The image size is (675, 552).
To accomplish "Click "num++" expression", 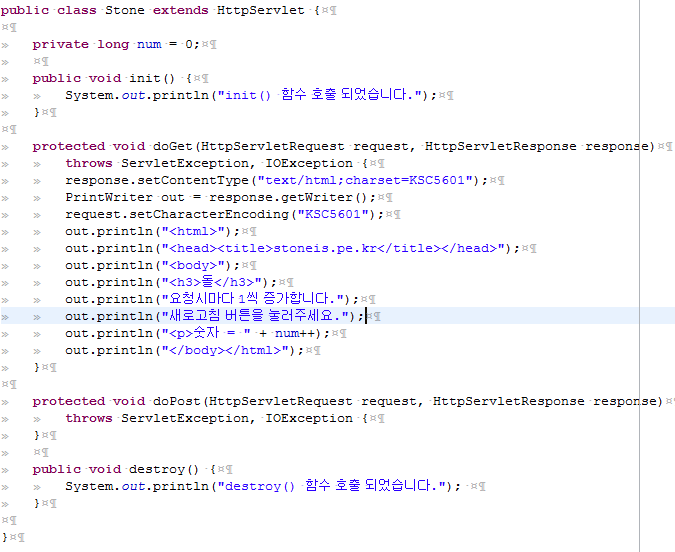I will pos(295,333).
